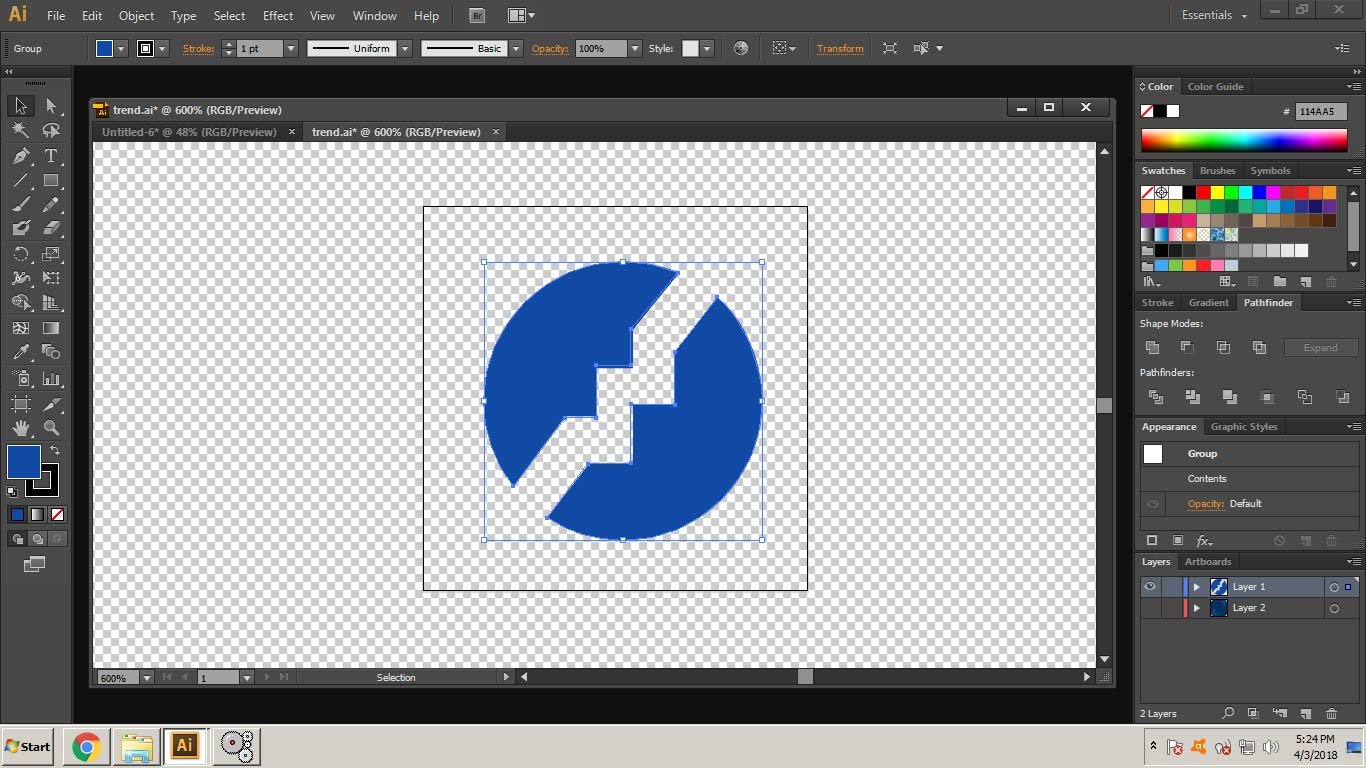The width and height of the screenshot is (1366, 768).
Task: Toggle the Opacity attribute eye in Appearance
Action: coord(1152,504)
